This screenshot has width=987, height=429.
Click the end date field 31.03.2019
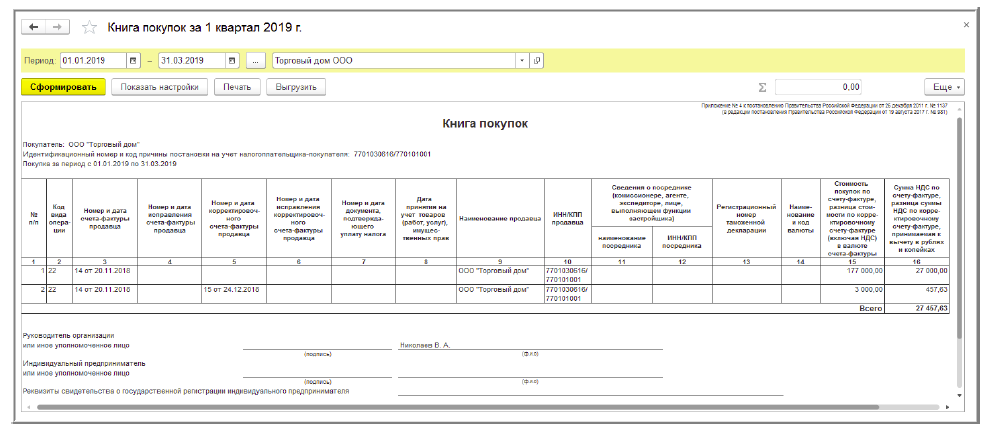[192, 61]
